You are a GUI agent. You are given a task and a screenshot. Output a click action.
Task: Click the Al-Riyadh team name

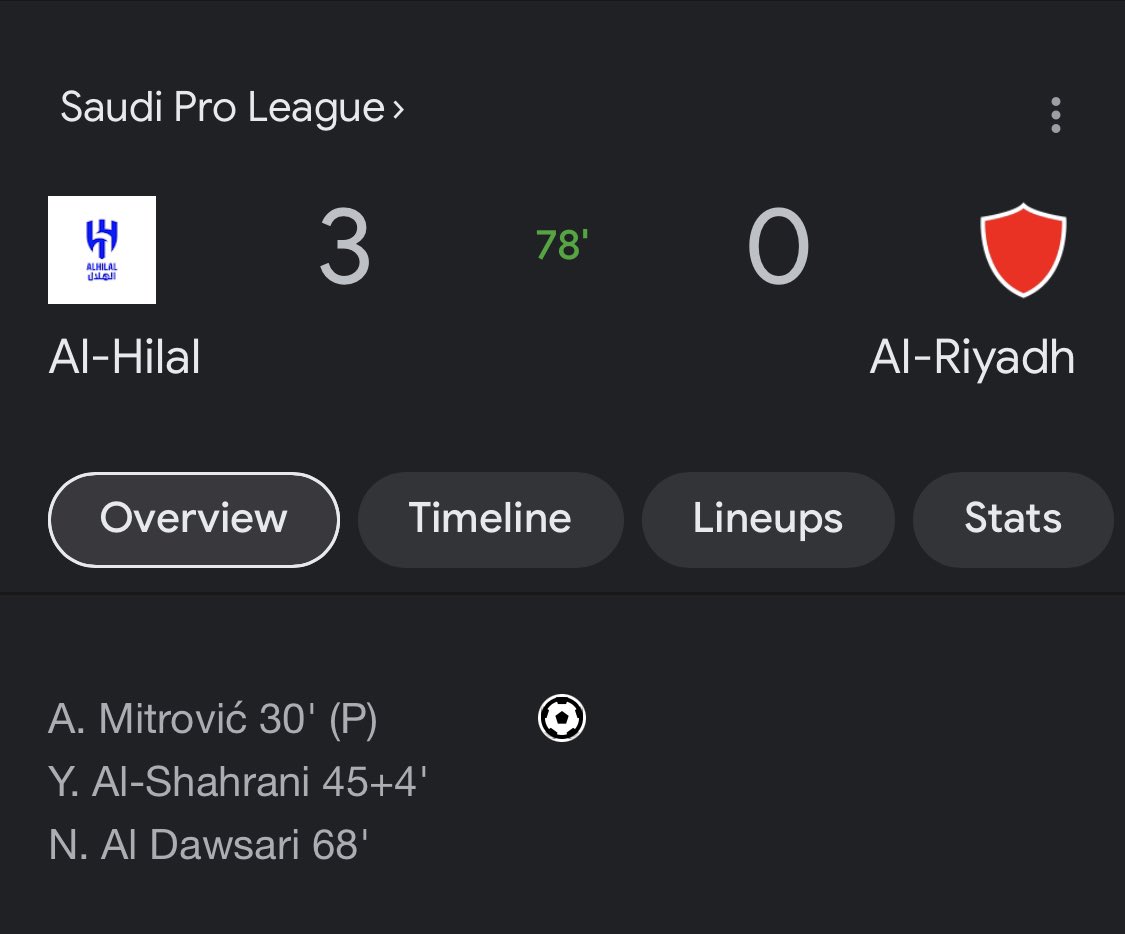pyautogui.click(x=972, y=358)
